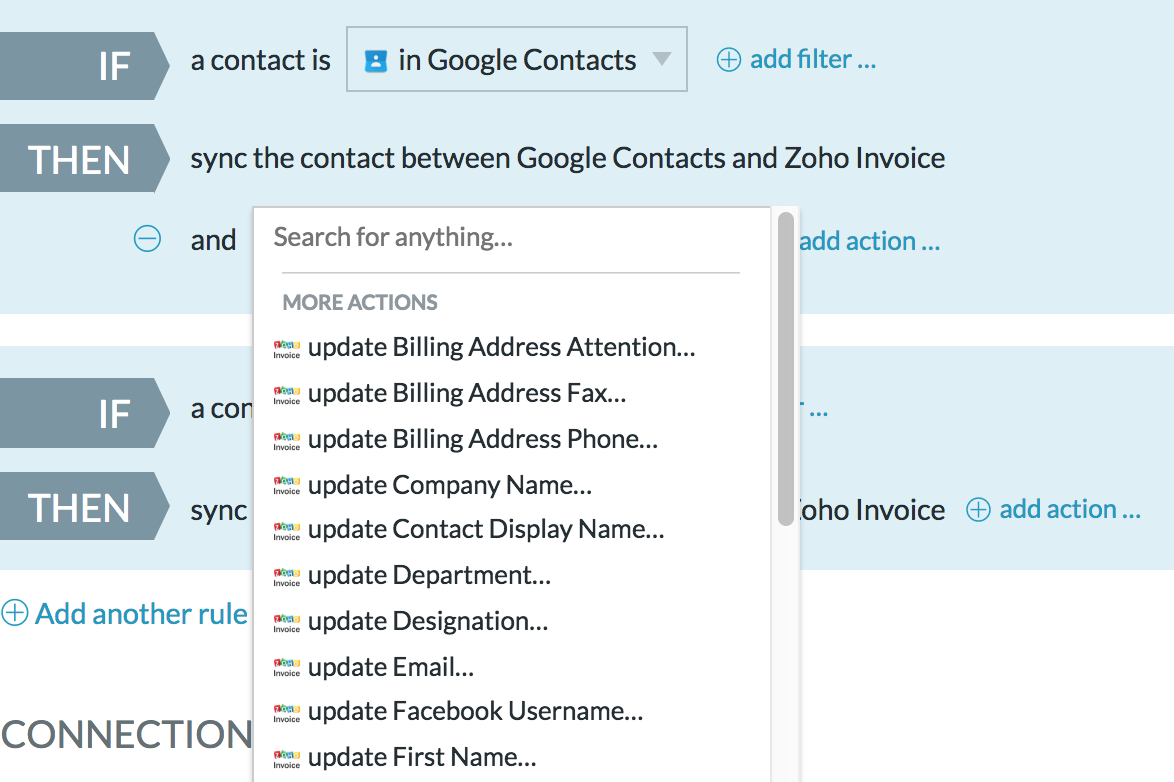Select 'update Billing Address Phone...'
The height and width of the screenshot is (782, 1174).
coord(482,439)
